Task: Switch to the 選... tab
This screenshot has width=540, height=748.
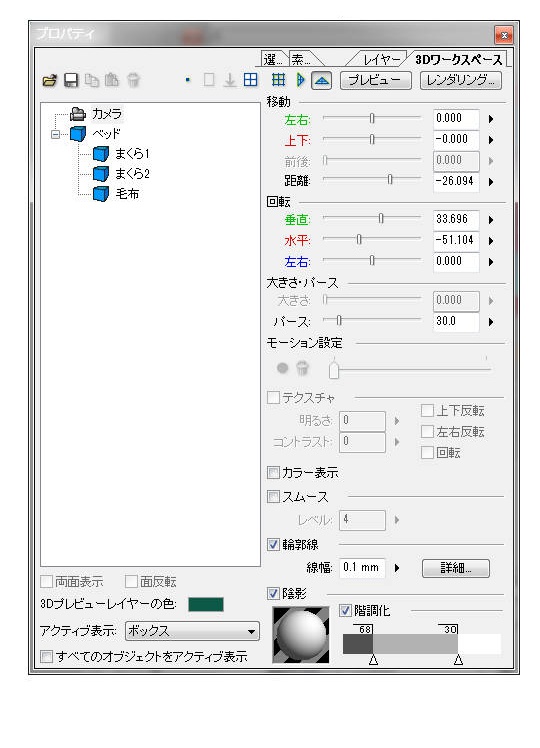Action: point(272,60)
